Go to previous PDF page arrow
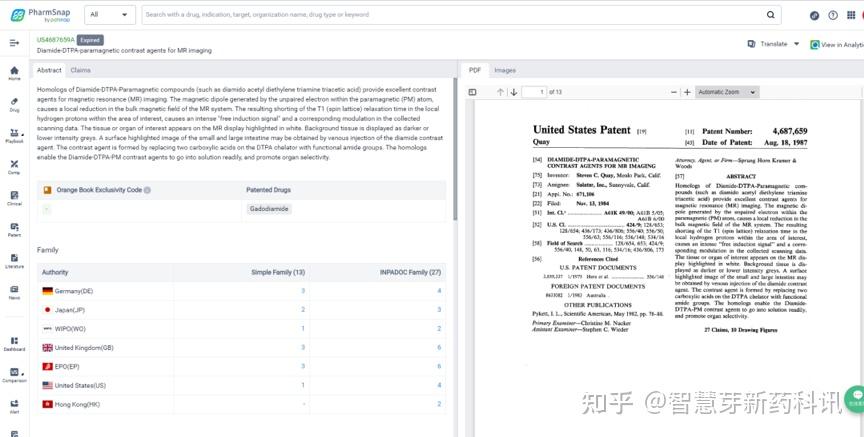 (x=500, y=92)
